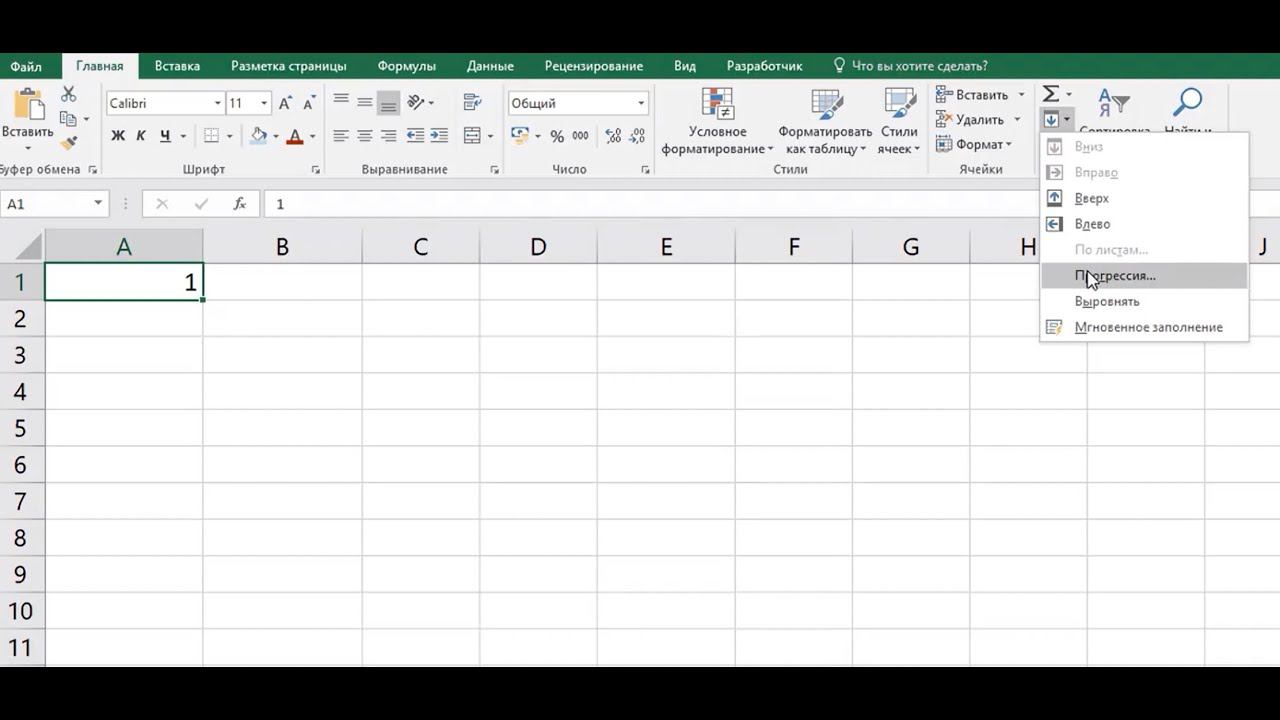Click the AutoSum sigma icon

[x=1050, y=94]
